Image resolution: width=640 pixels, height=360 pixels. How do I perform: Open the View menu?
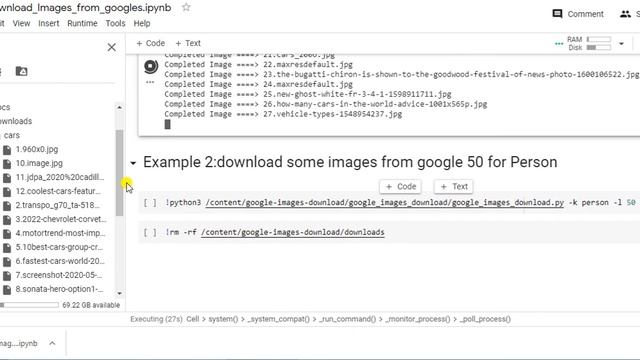(21, 23)
